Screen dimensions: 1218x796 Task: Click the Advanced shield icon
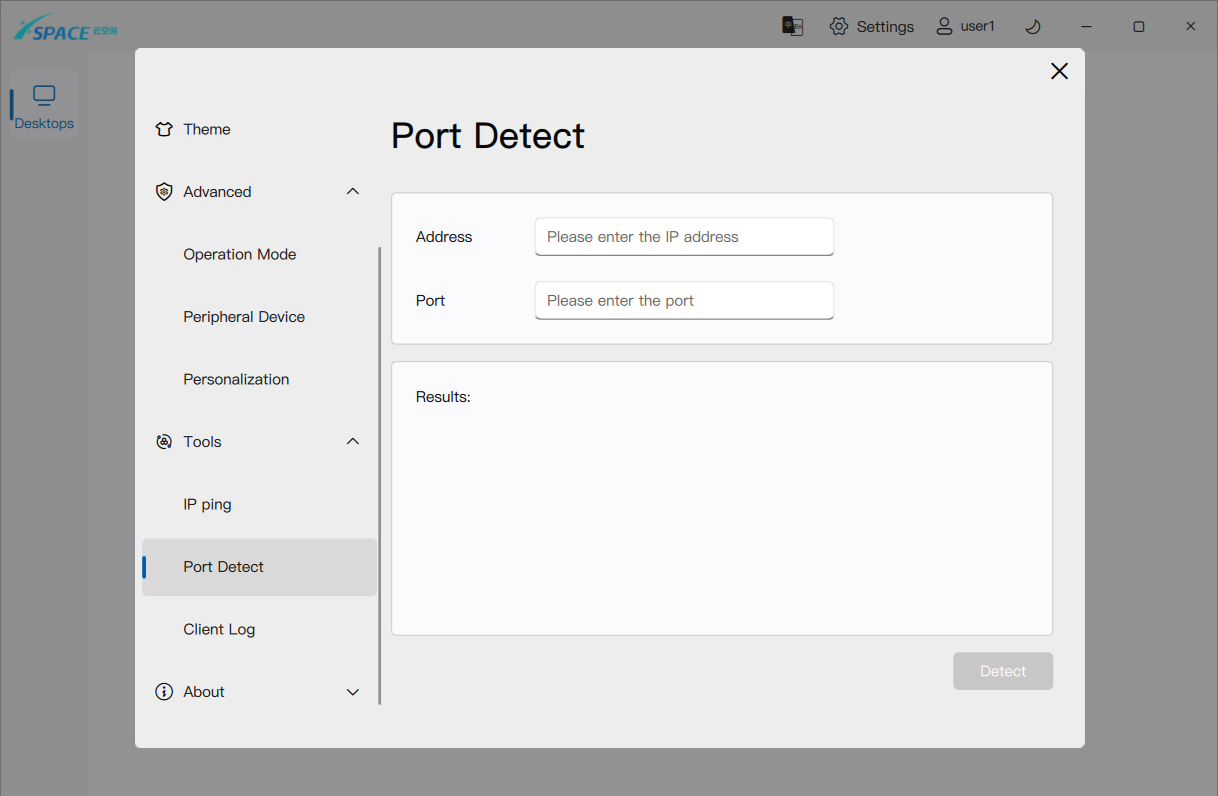click(x=165, y=192)
